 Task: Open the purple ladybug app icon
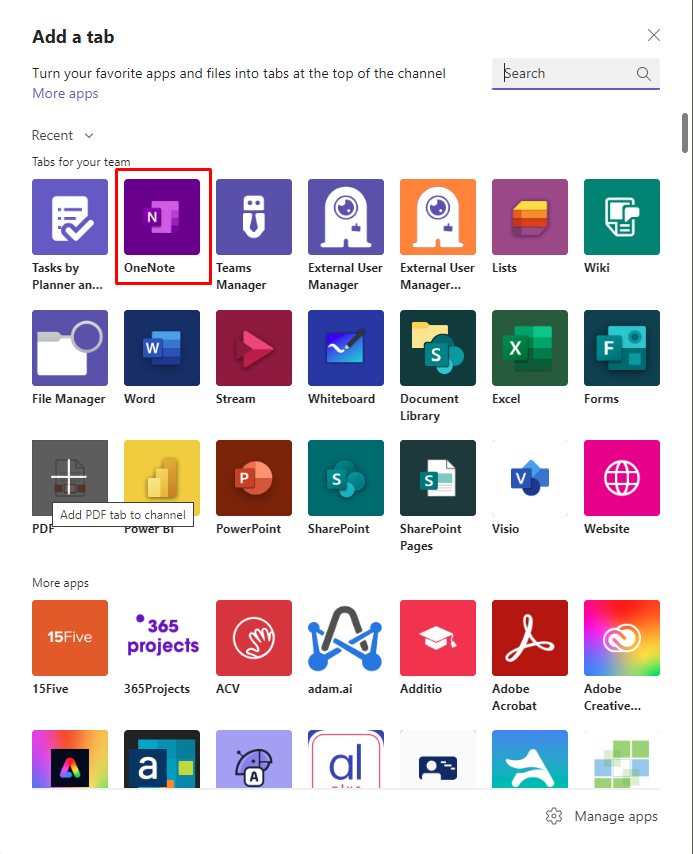pos(254,759)
